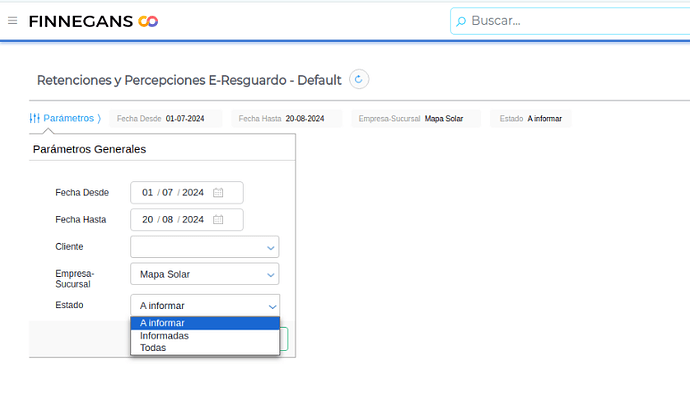Screen dimensions: 690x401
Task: Click the Parámetros sliders icon
Action: [34, 118]
